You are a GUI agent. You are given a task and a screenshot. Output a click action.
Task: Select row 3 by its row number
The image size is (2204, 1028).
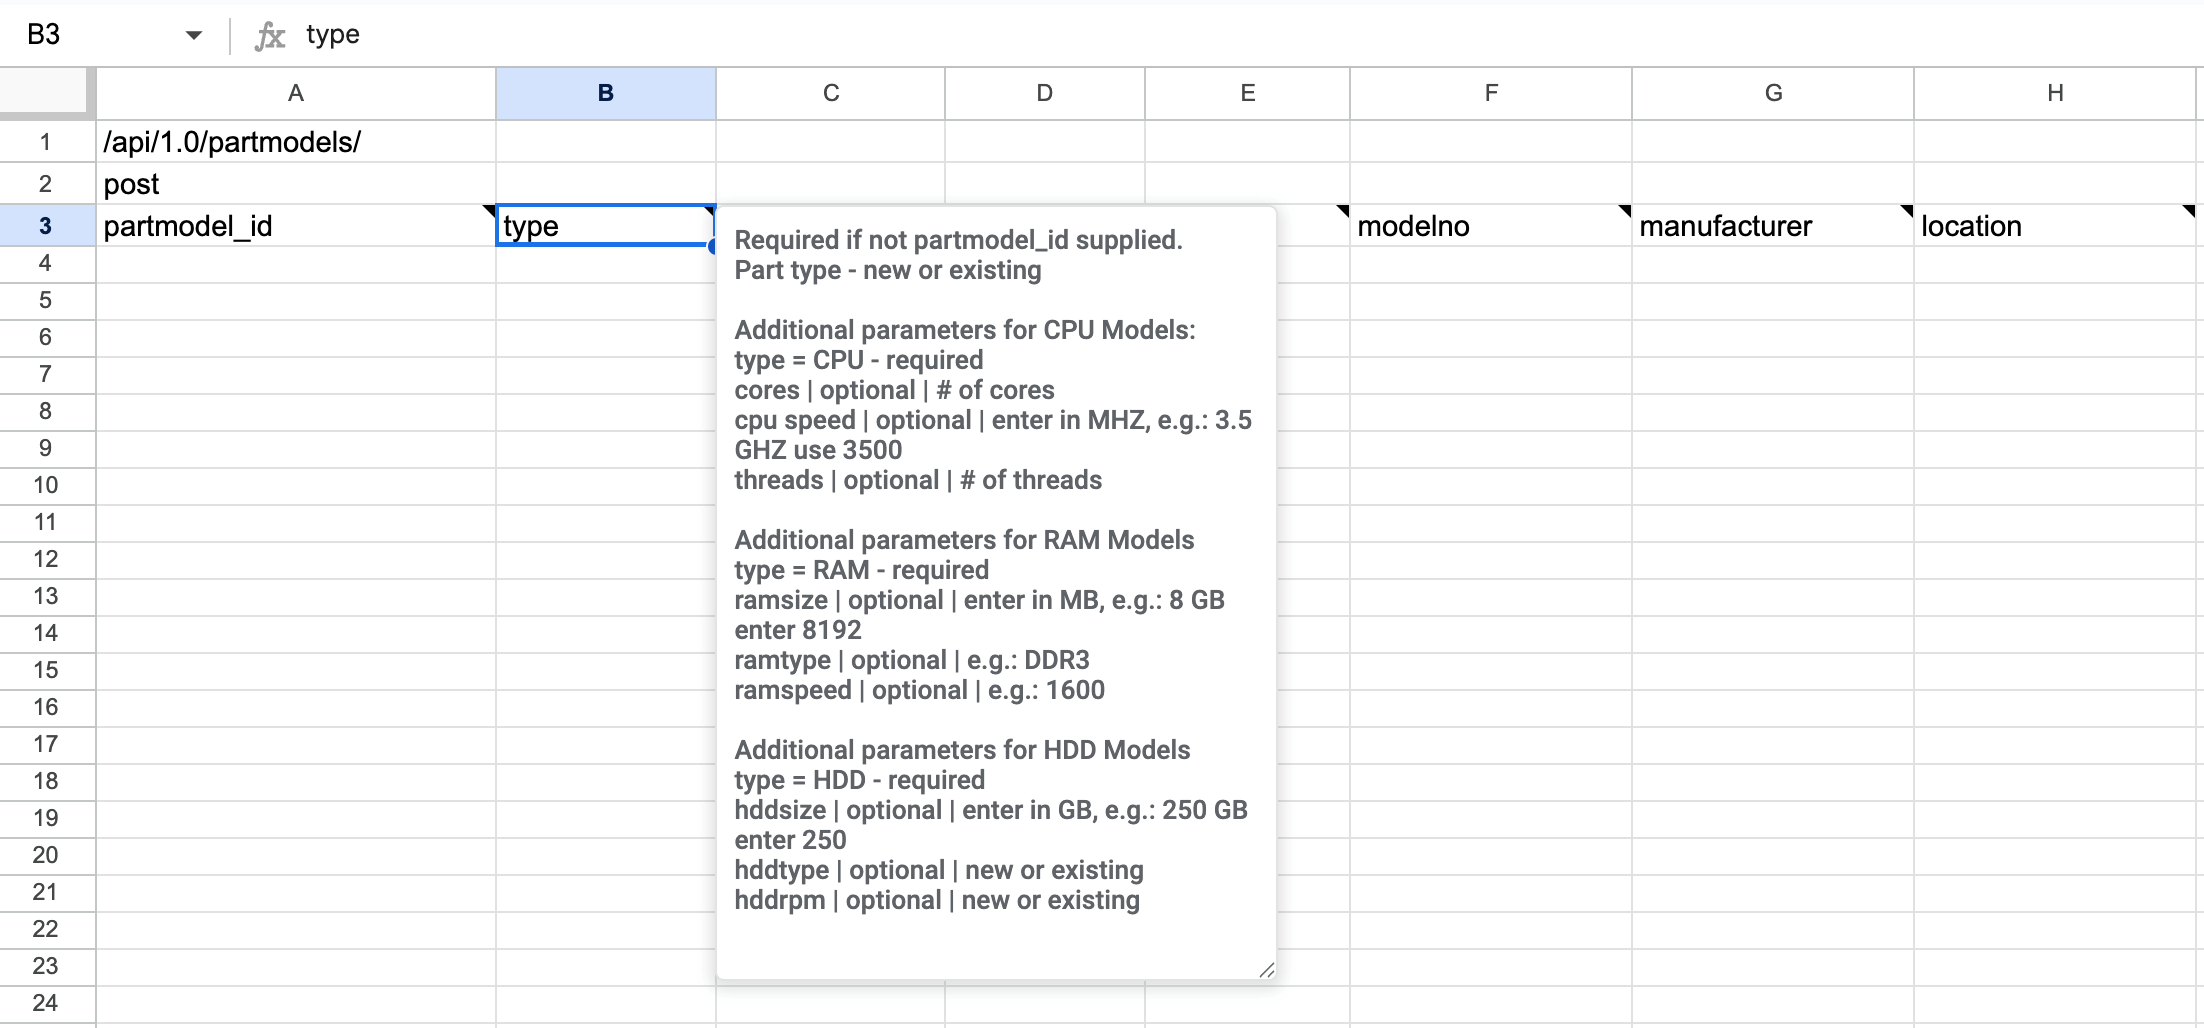(x=45, y=226)
